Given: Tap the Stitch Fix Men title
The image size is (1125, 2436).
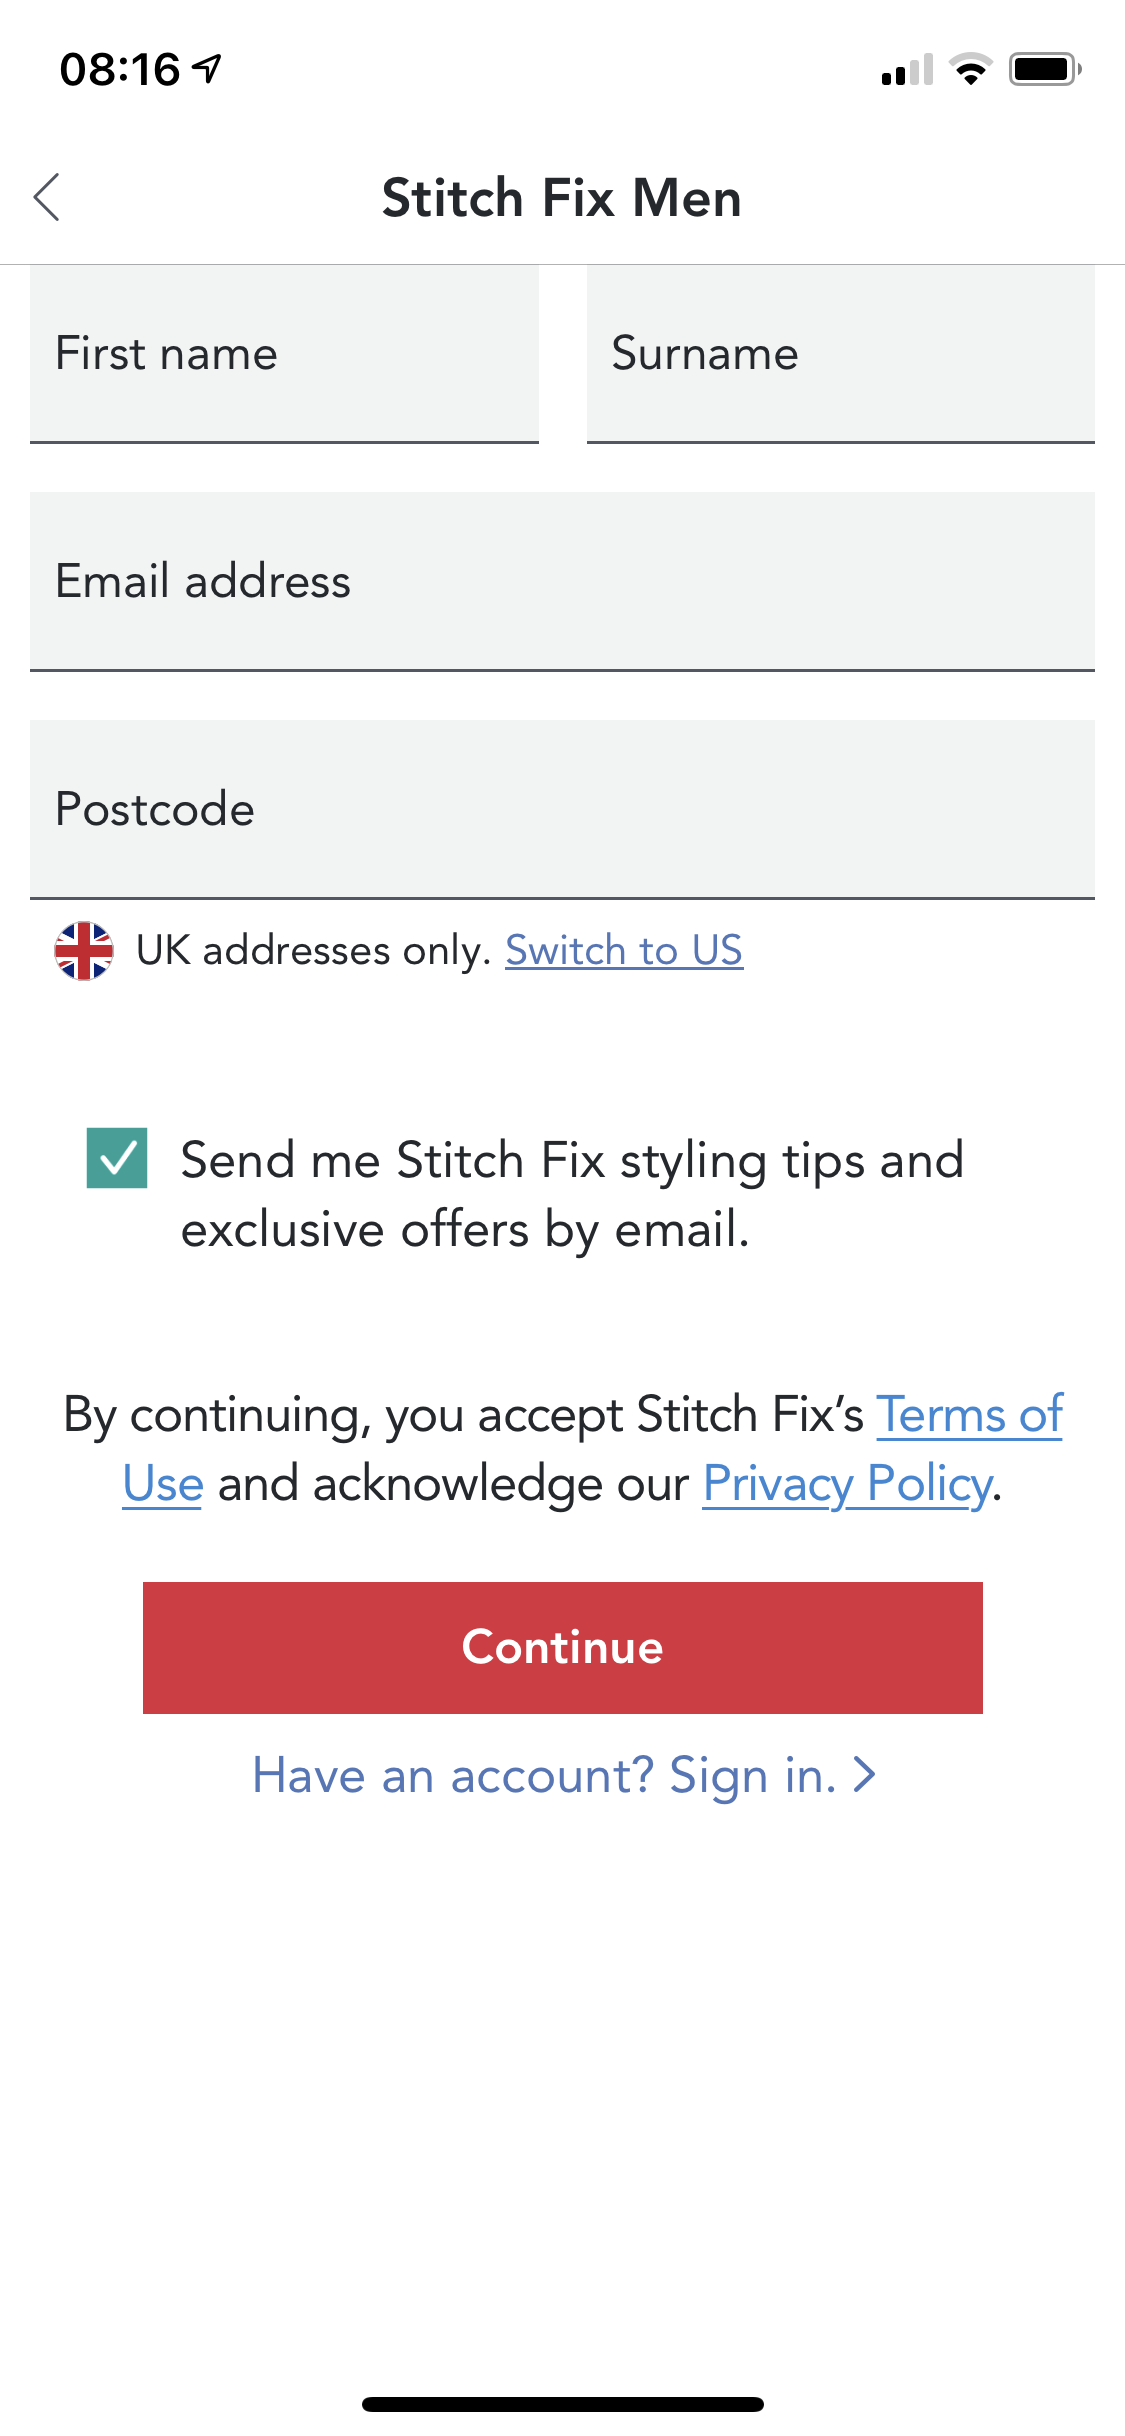Looking at the screenshot, I should pos(562,197).
